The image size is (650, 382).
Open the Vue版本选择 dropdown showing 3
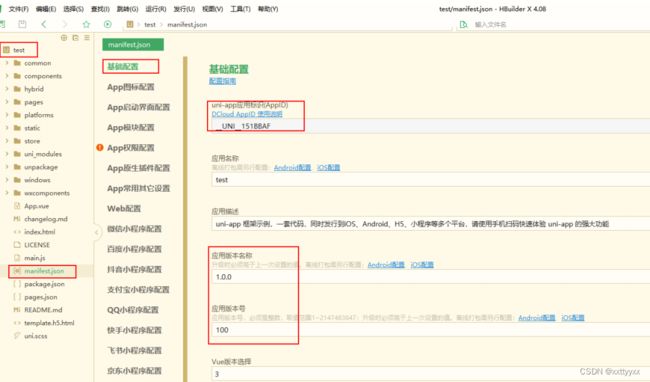[x=430, y=374]
